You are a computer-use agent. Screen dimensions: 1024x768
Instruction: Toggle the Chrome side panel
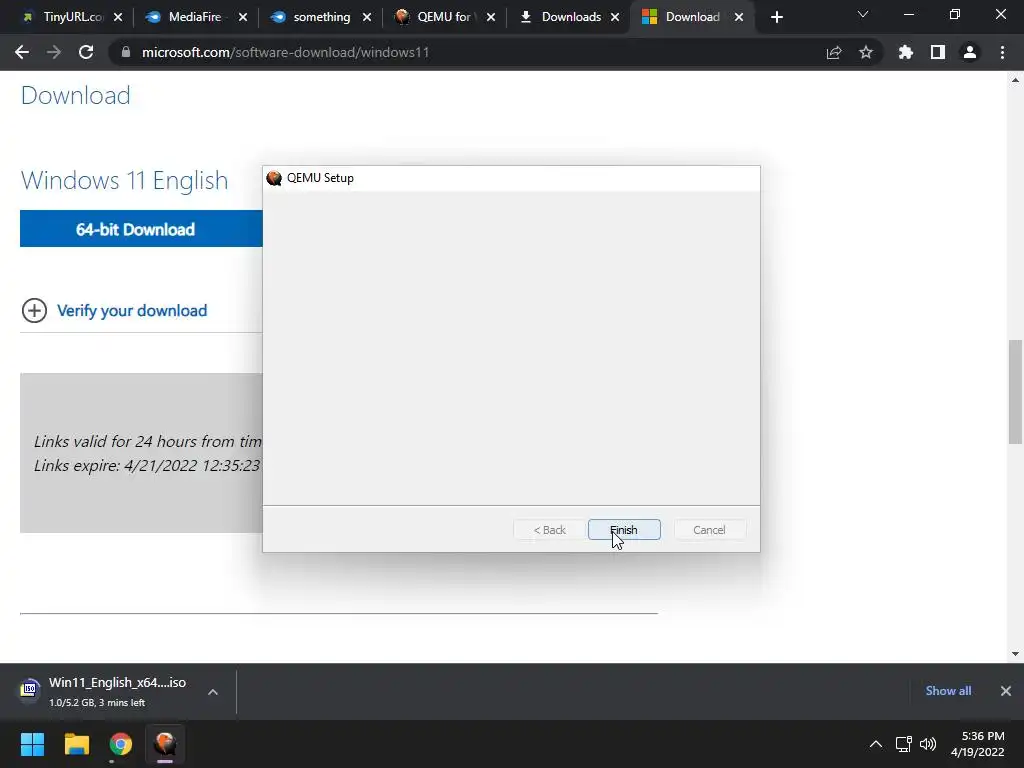point(938,52)
